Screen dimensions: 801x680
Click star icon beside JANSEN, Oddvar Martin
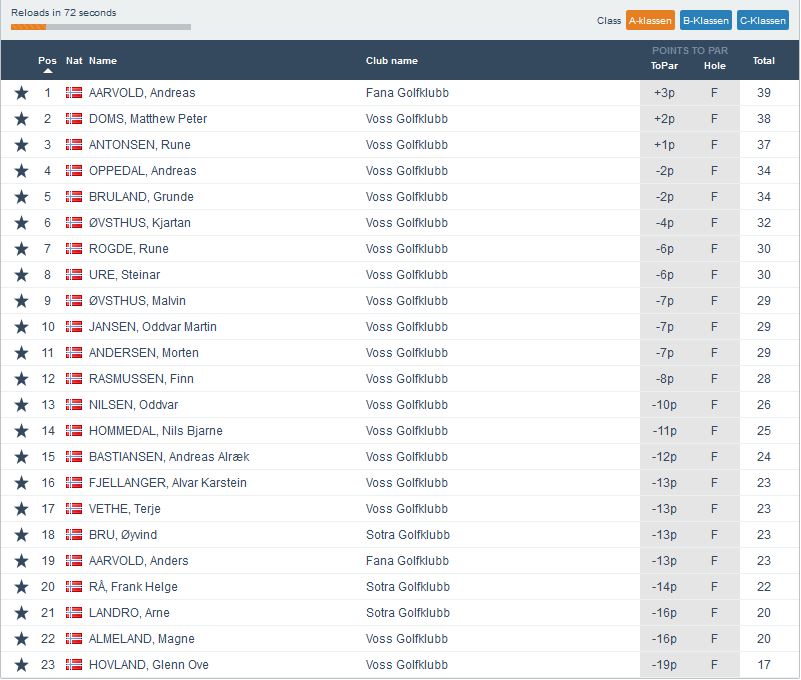pyautogui.click(x=21, y=327)
